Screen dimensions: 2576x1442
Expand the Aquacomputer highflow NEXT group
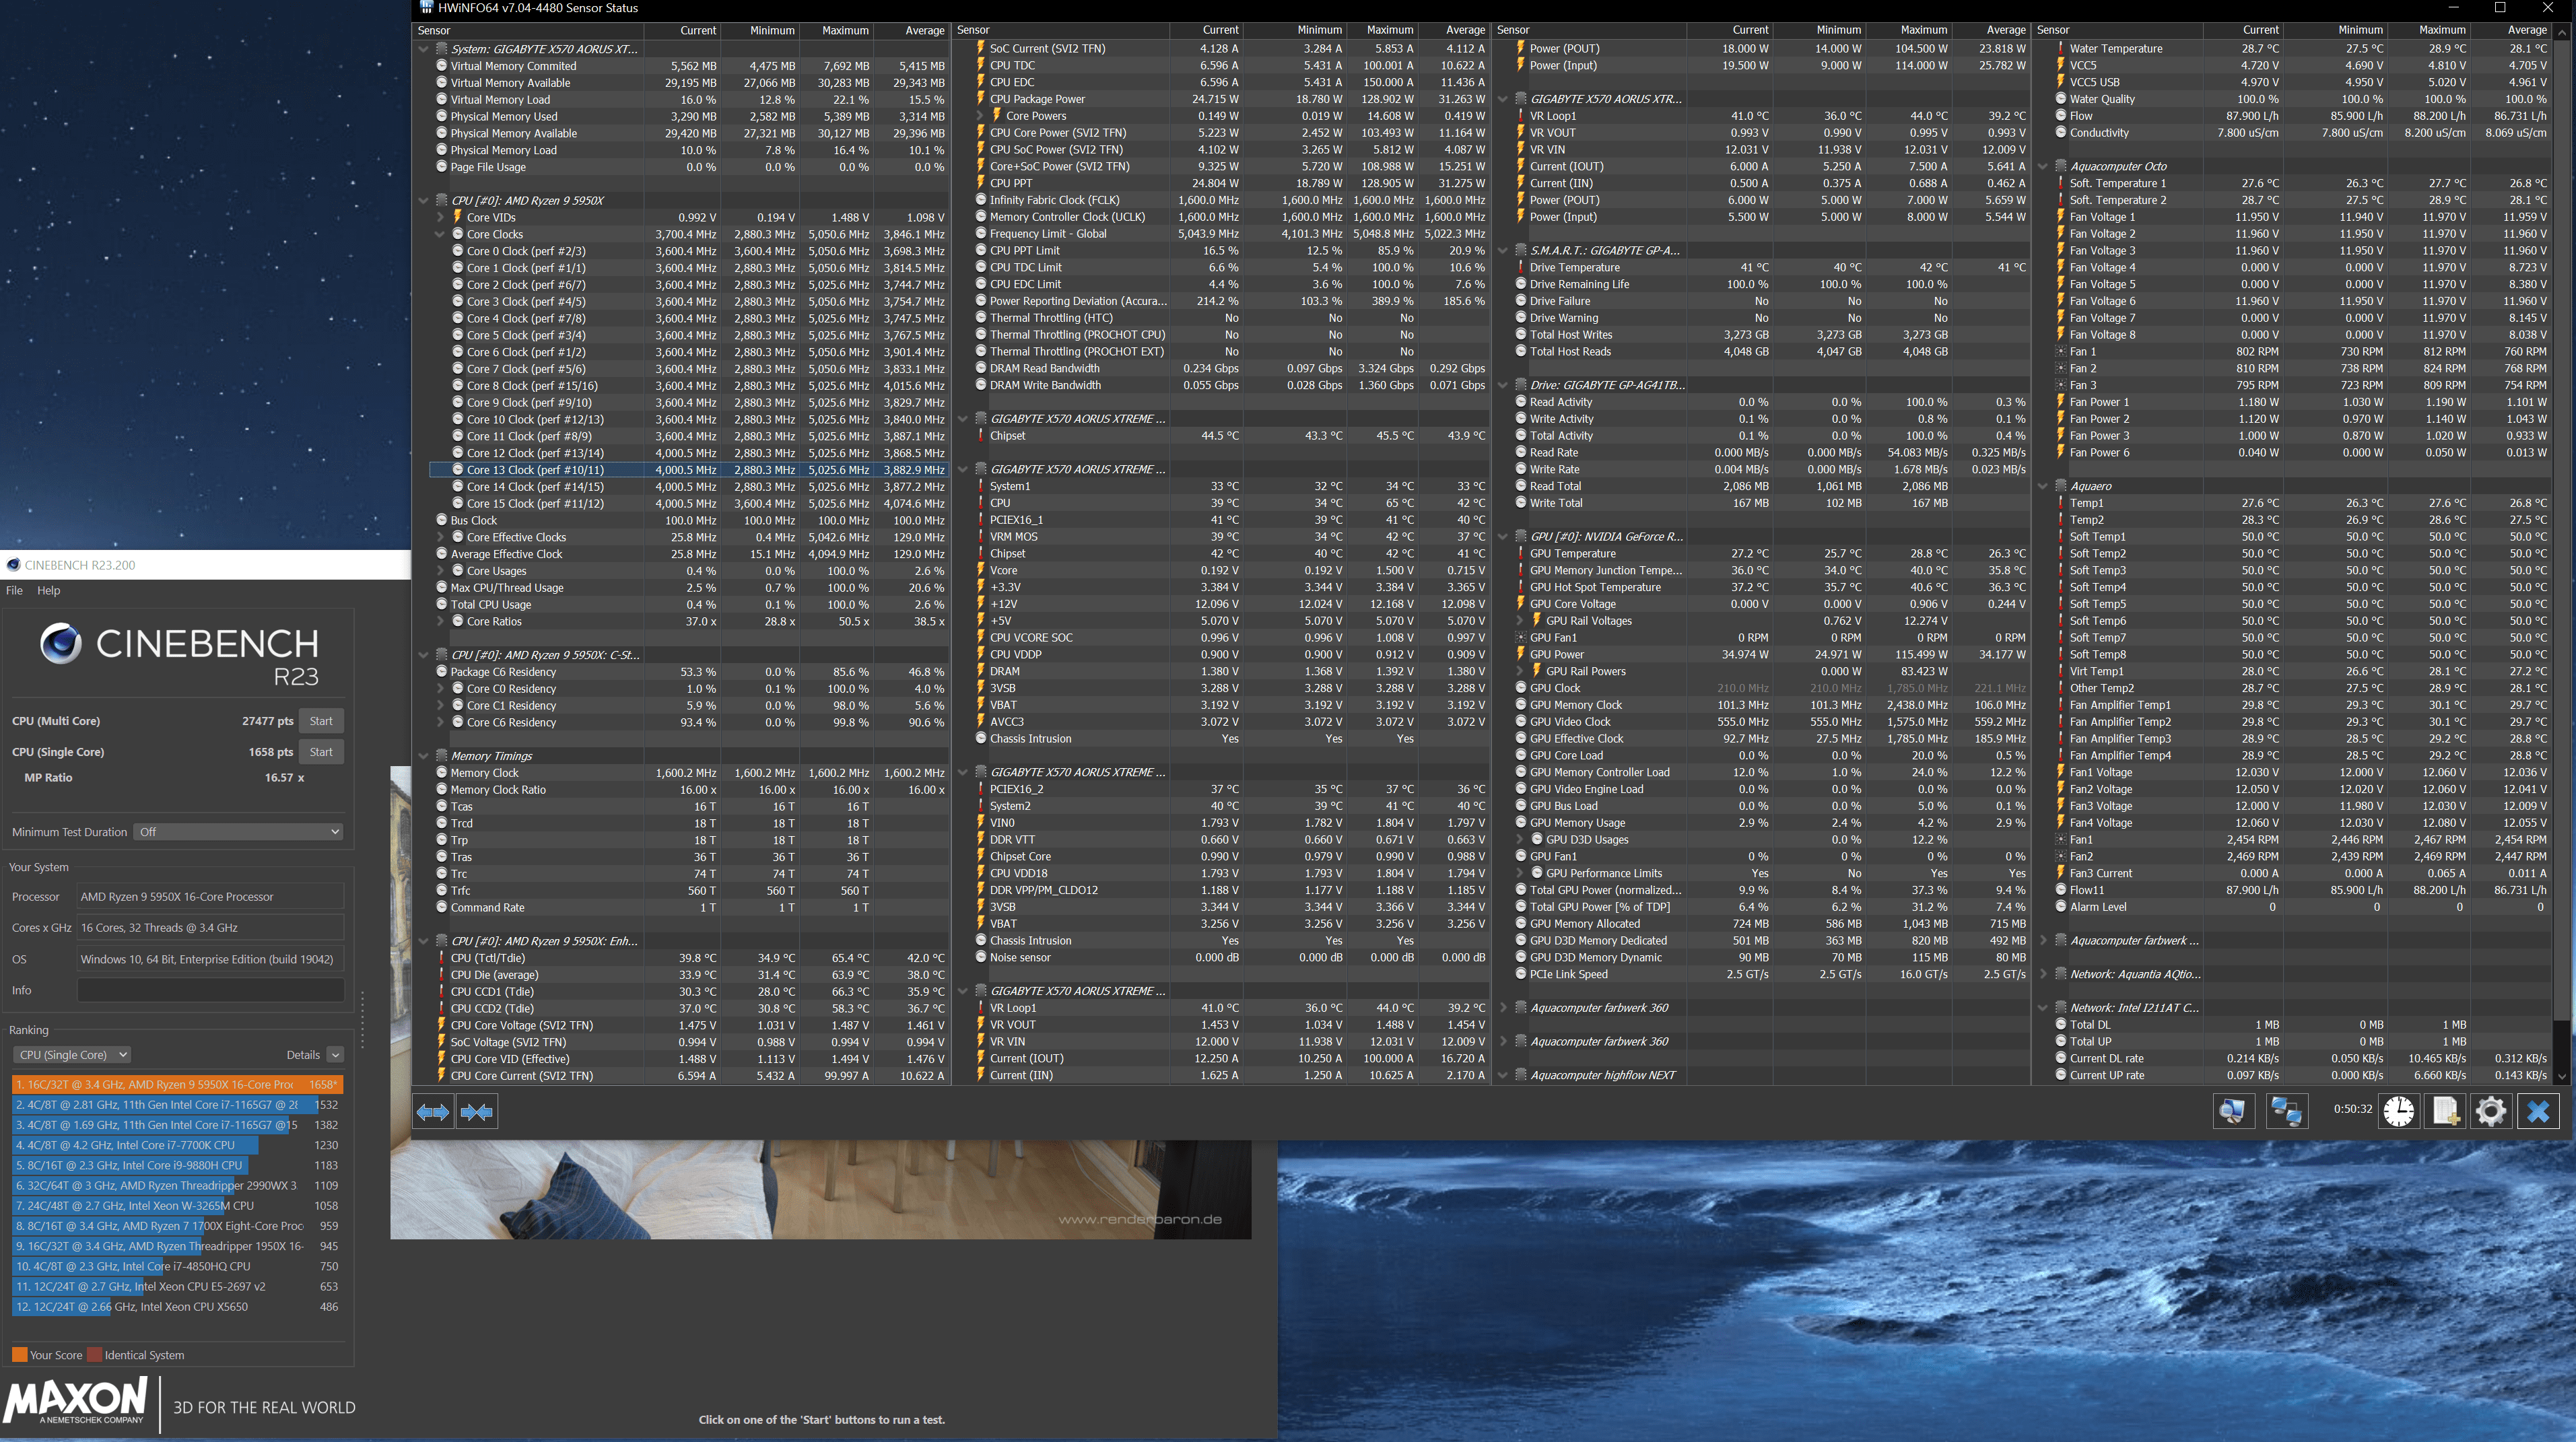[x=1503, y=1075]
